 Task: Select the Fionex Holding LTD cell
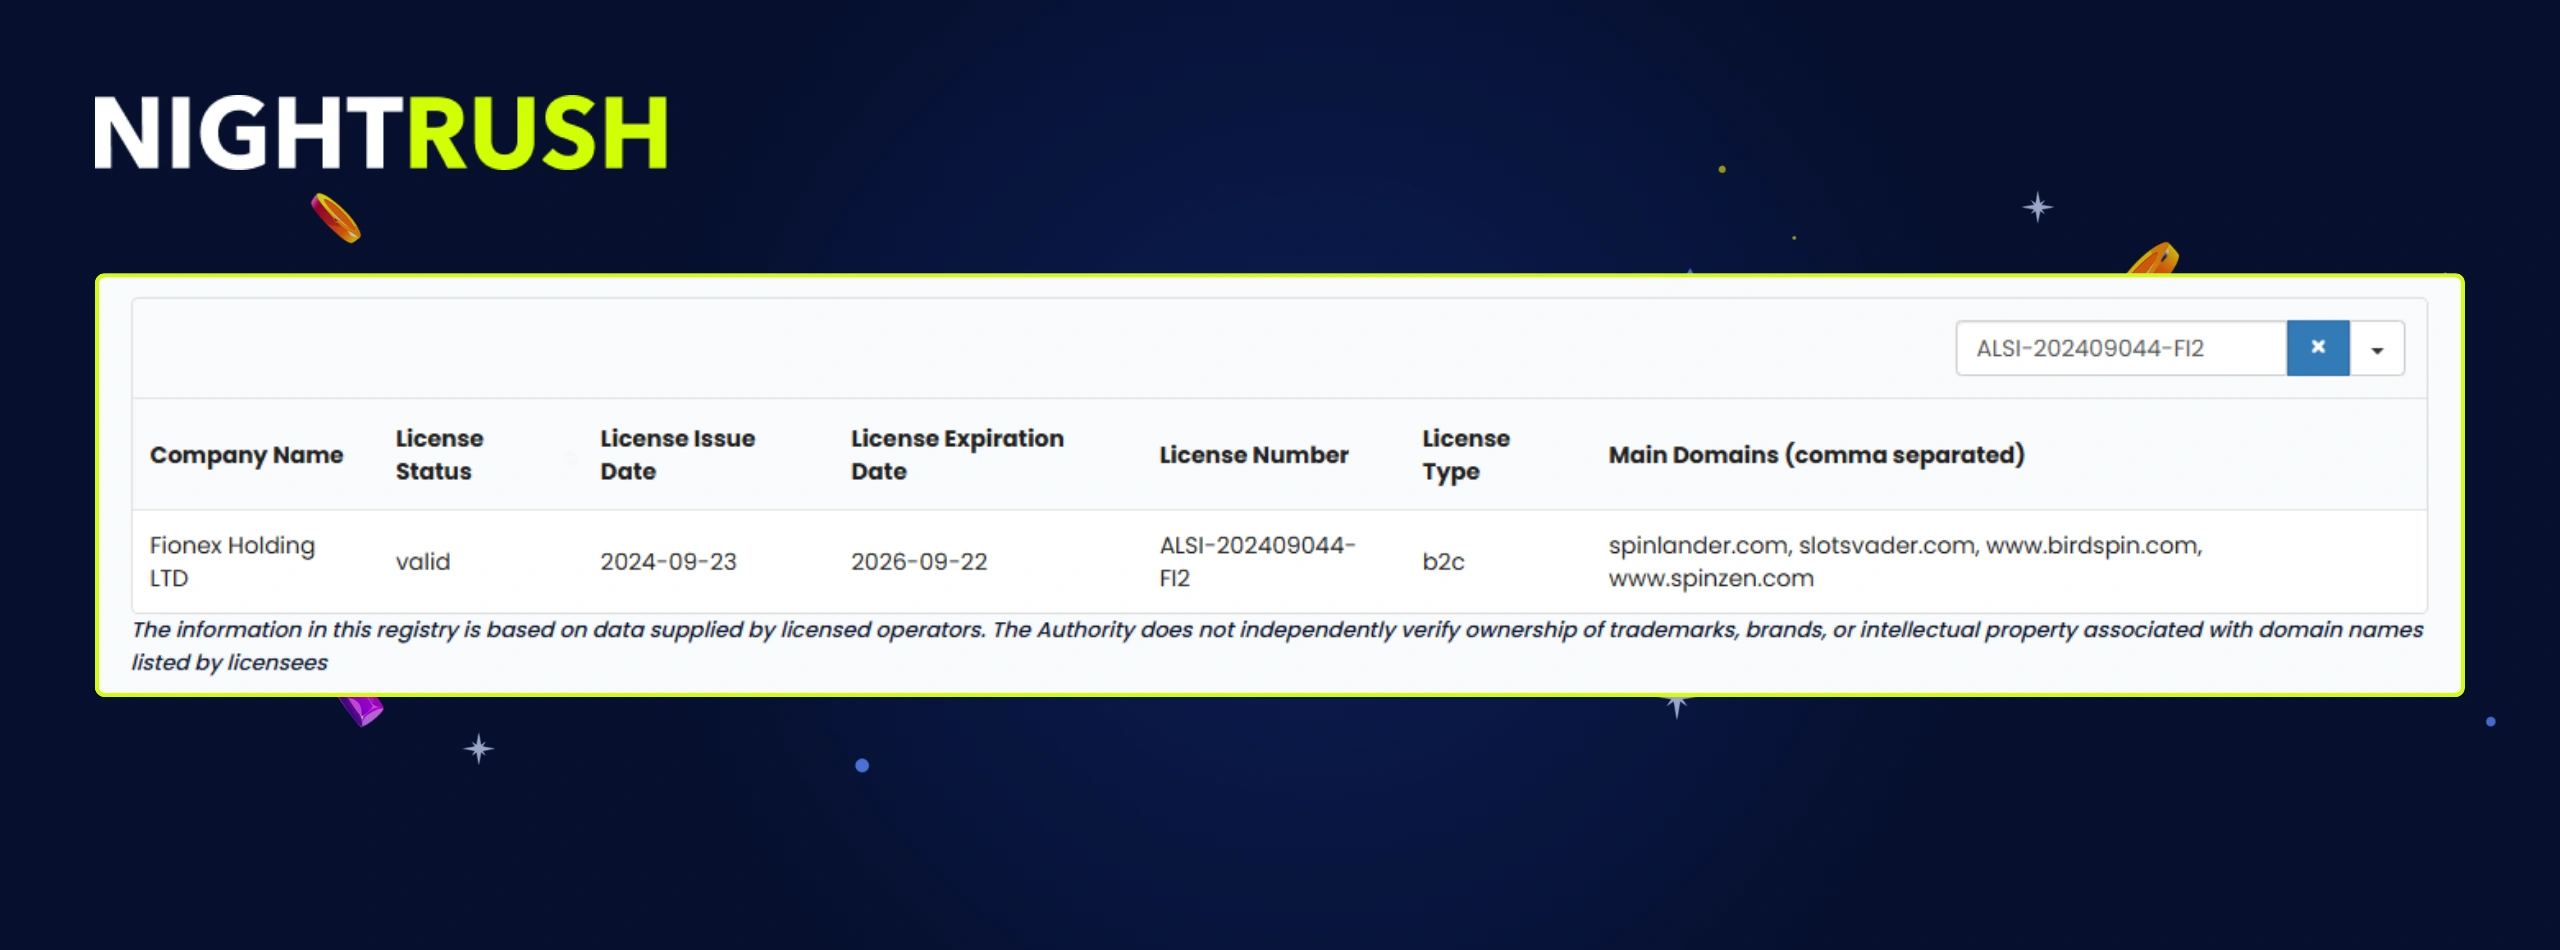click(232, 561)
